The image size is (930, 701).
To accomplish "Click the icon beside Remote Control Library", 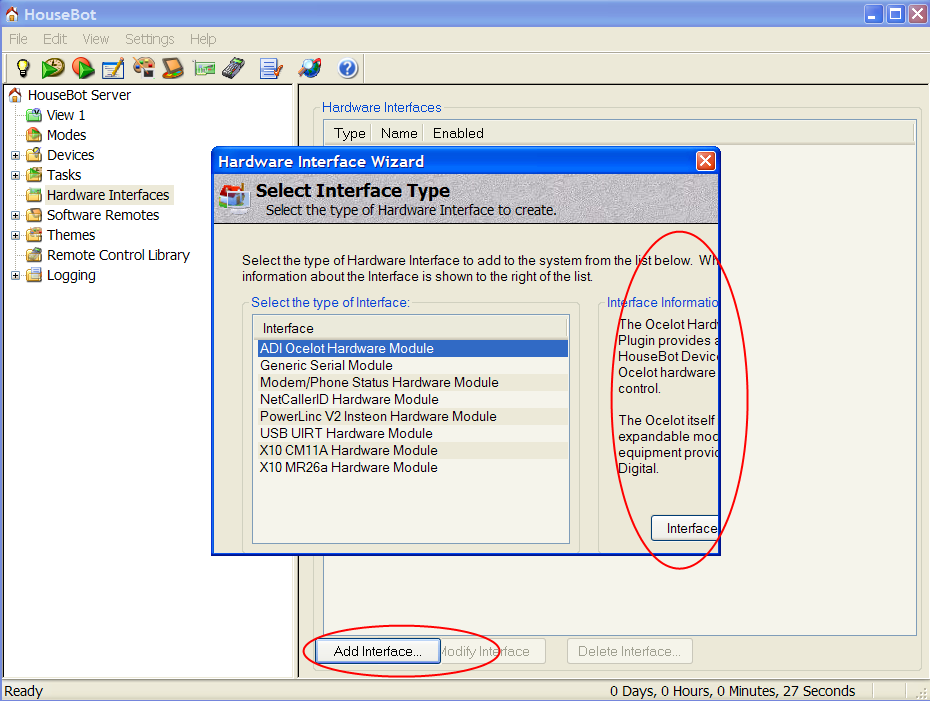I will point(34,255).
